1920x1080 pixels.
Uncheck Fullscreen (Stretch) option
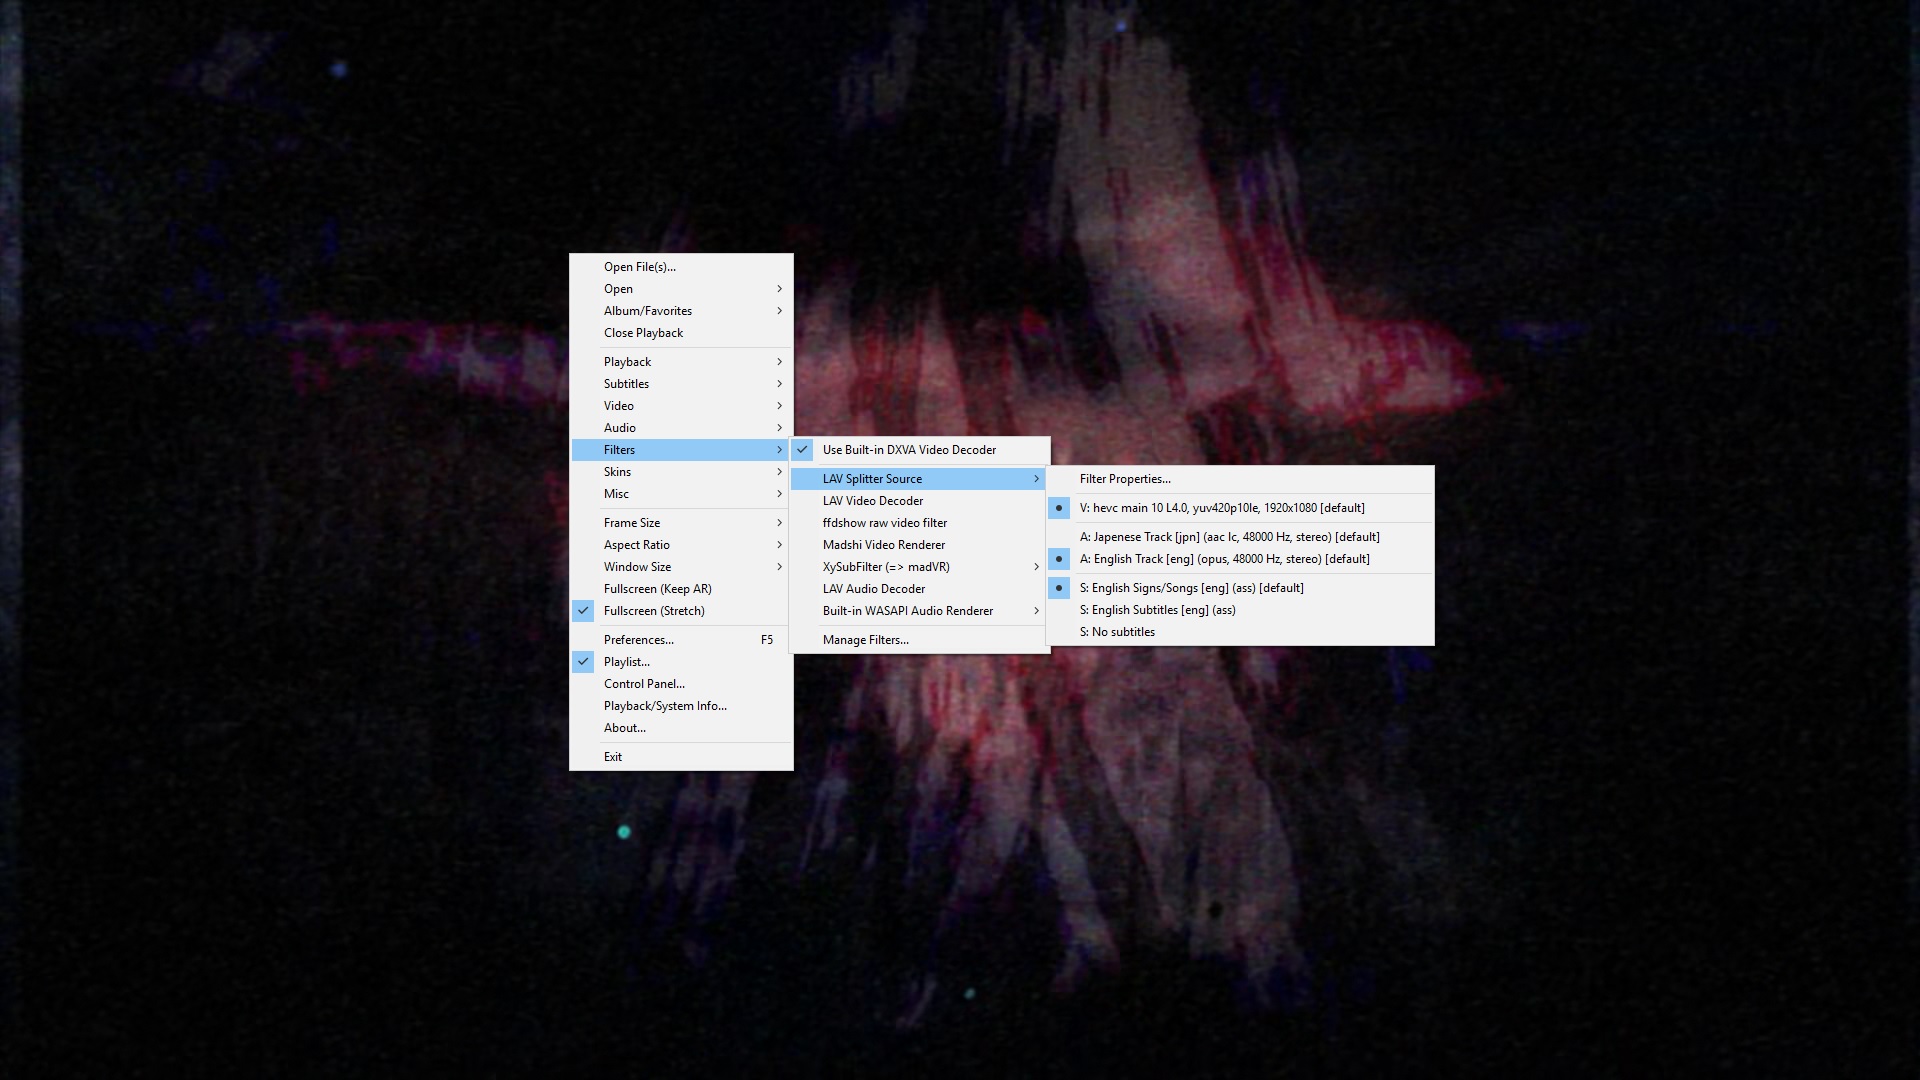click(654, 611)
